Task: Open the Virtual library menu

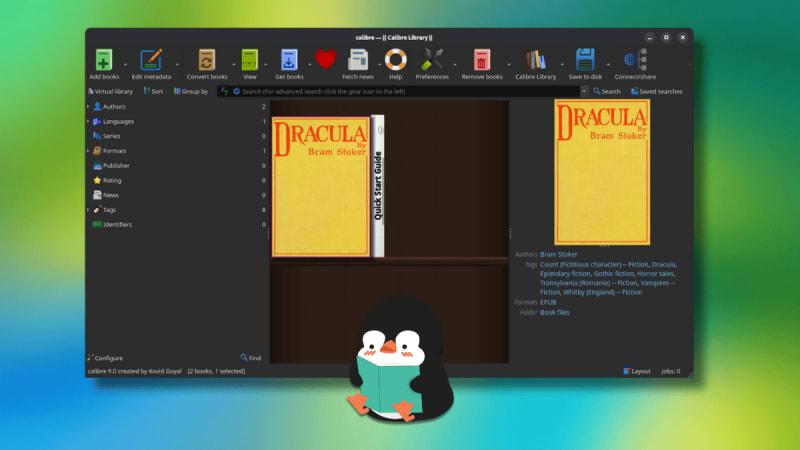Action: coord(110,91)
